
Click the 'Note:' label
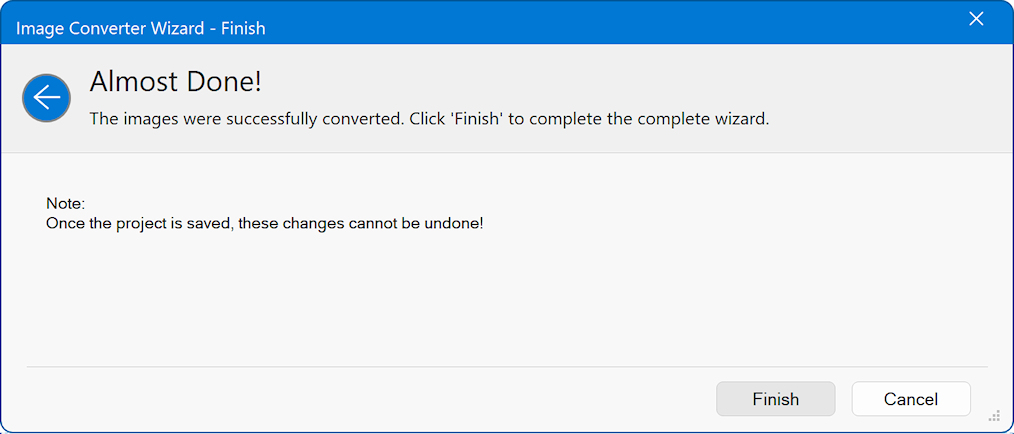65,204
